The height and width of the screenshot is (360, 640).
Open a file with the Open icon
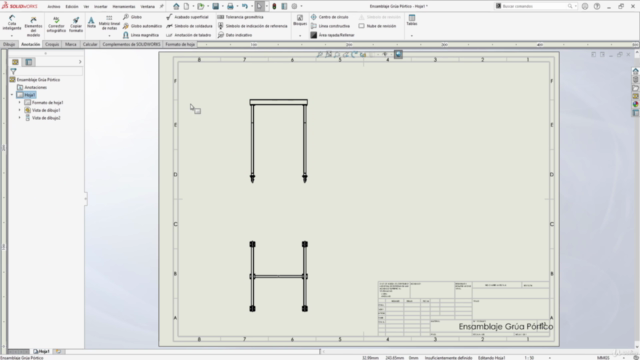pyautogui.click(x=200, y=6)
